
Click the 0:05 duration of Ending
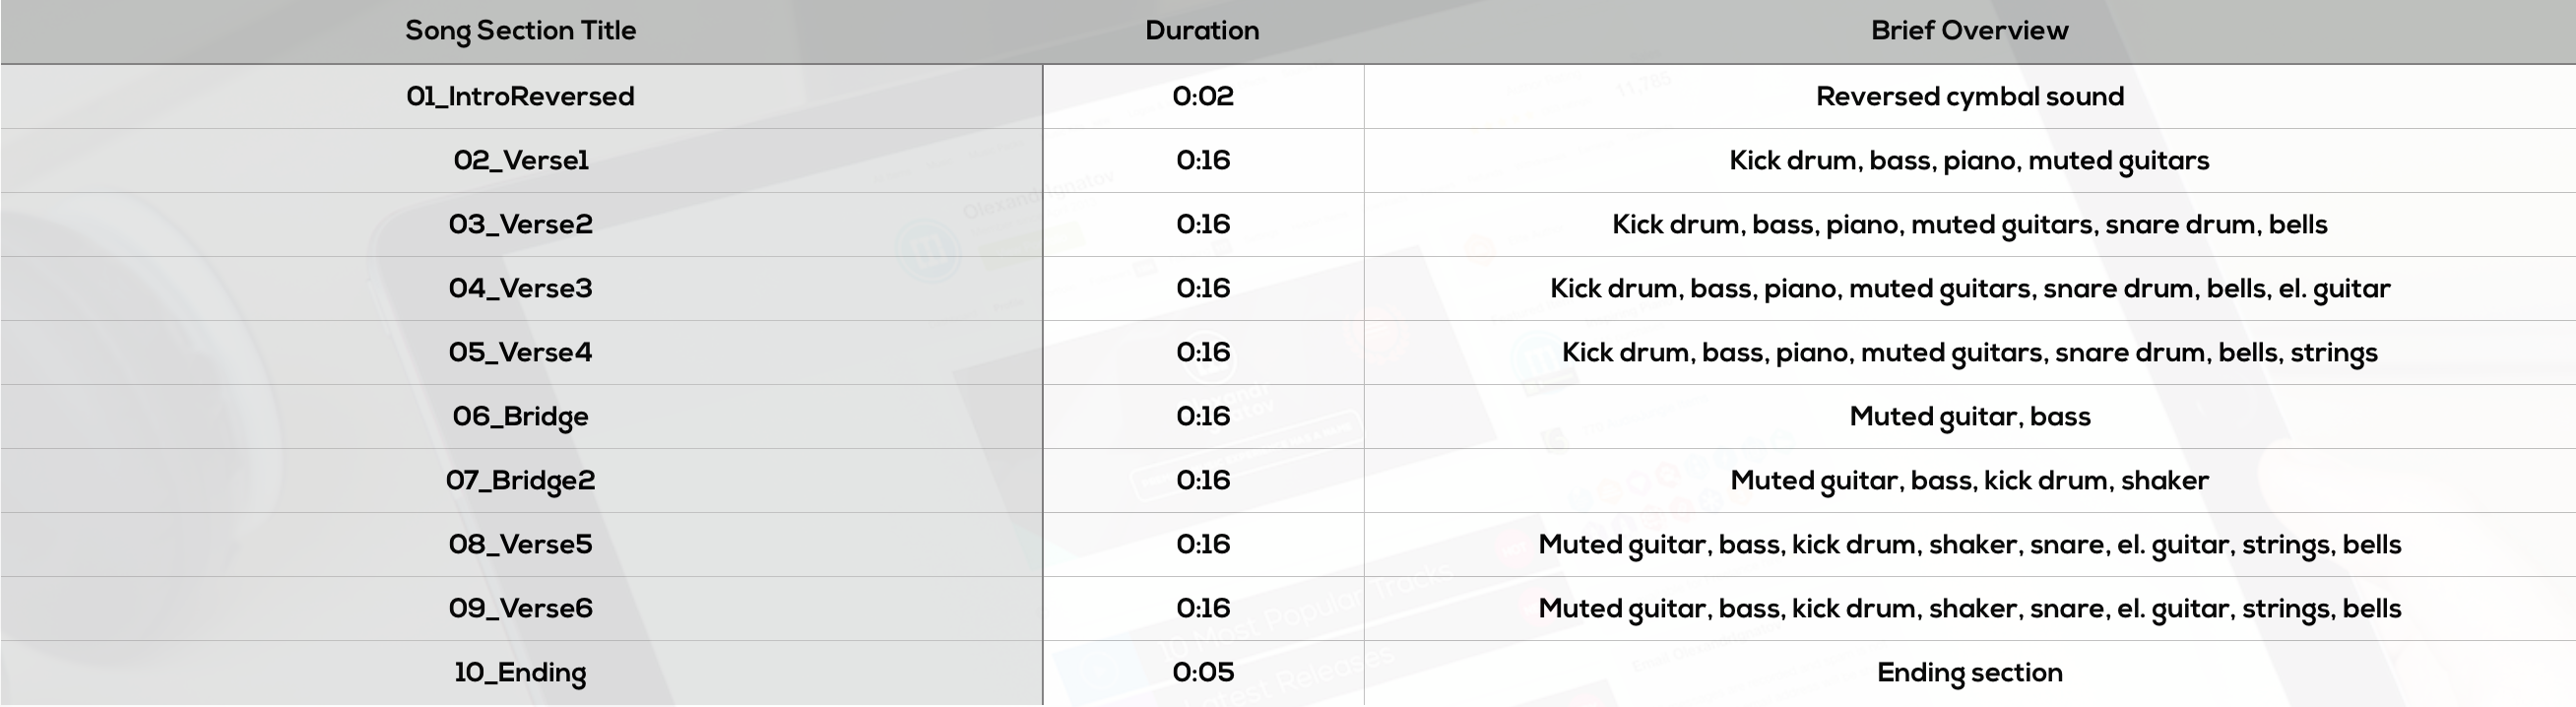[x=1203, y=673]
